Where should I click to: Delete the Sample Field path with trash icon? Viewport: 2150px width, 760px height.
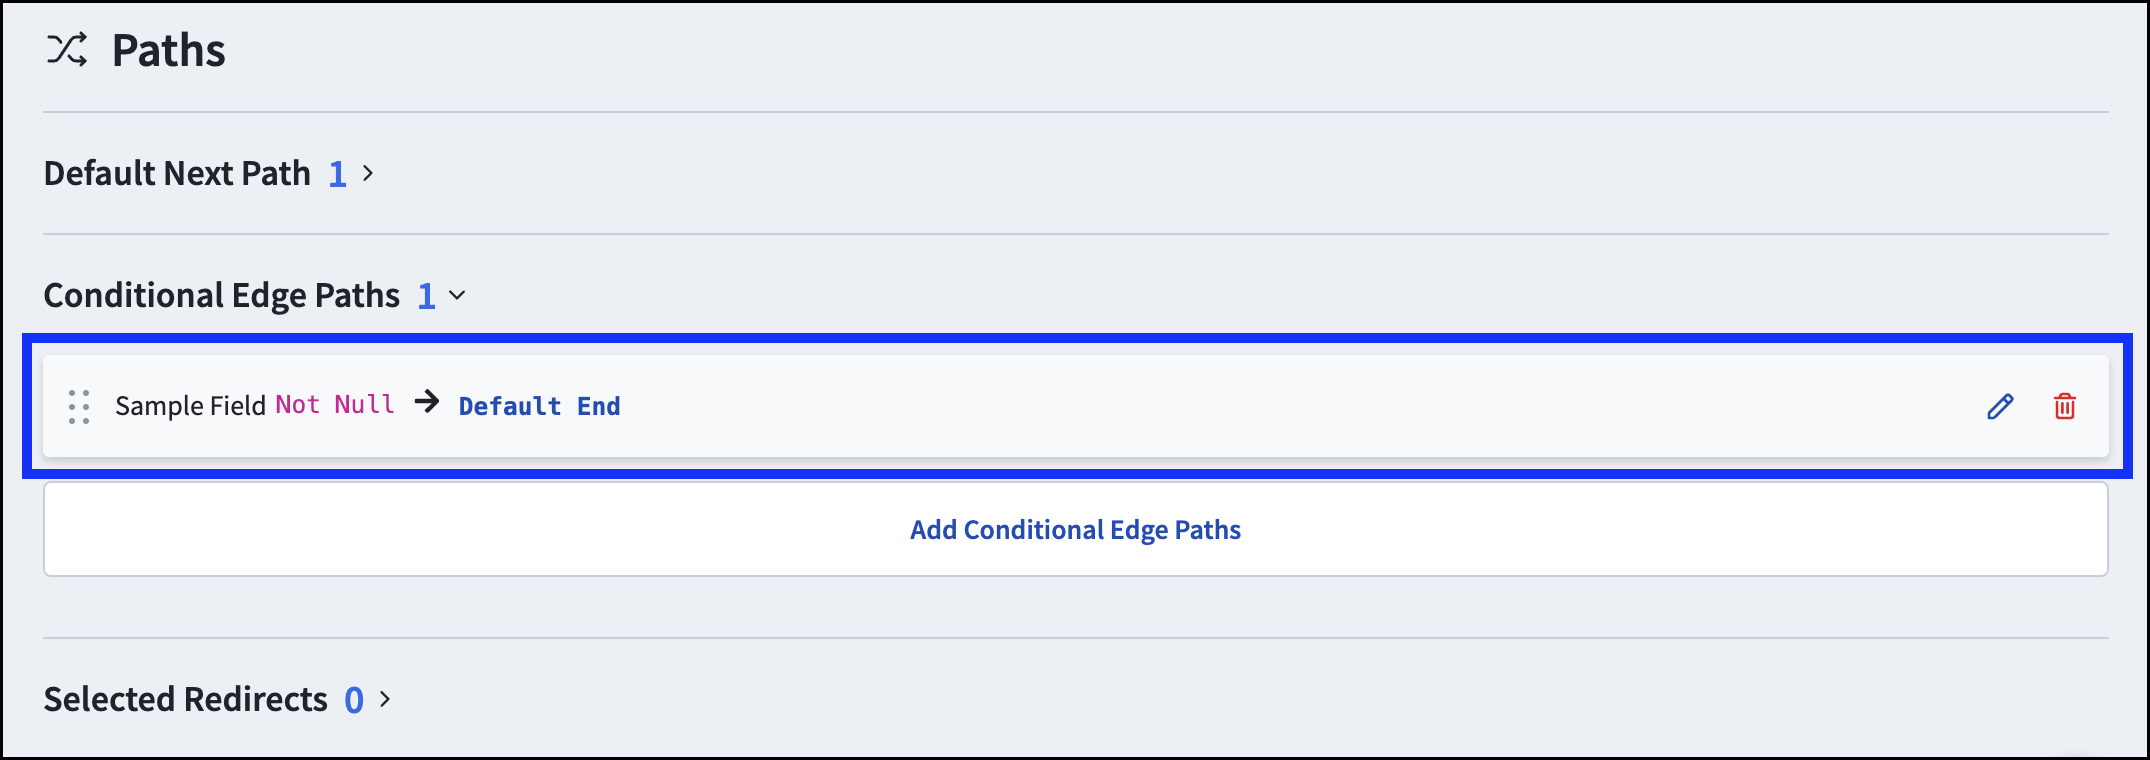(2065, 406)
